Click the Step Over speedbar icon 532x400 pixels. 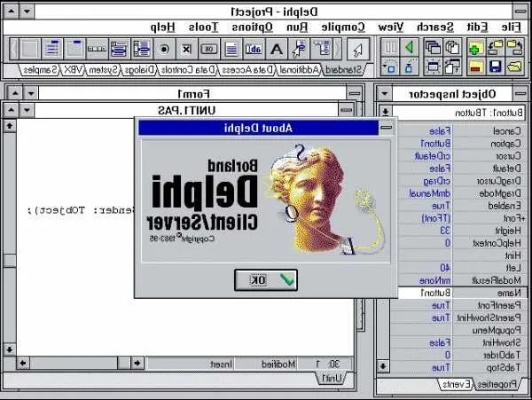point(390,66)
